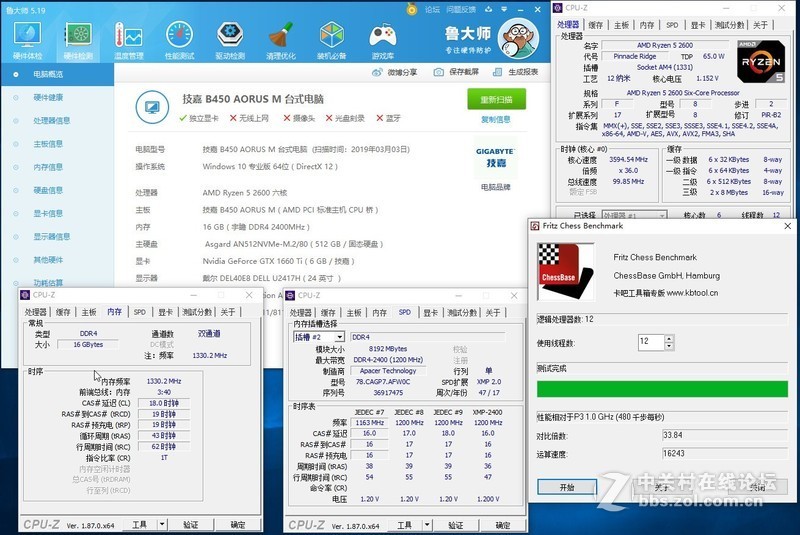
Task: Click 验证 button in CPU-Z memory-tab window
Action: (x=190, y=524)
